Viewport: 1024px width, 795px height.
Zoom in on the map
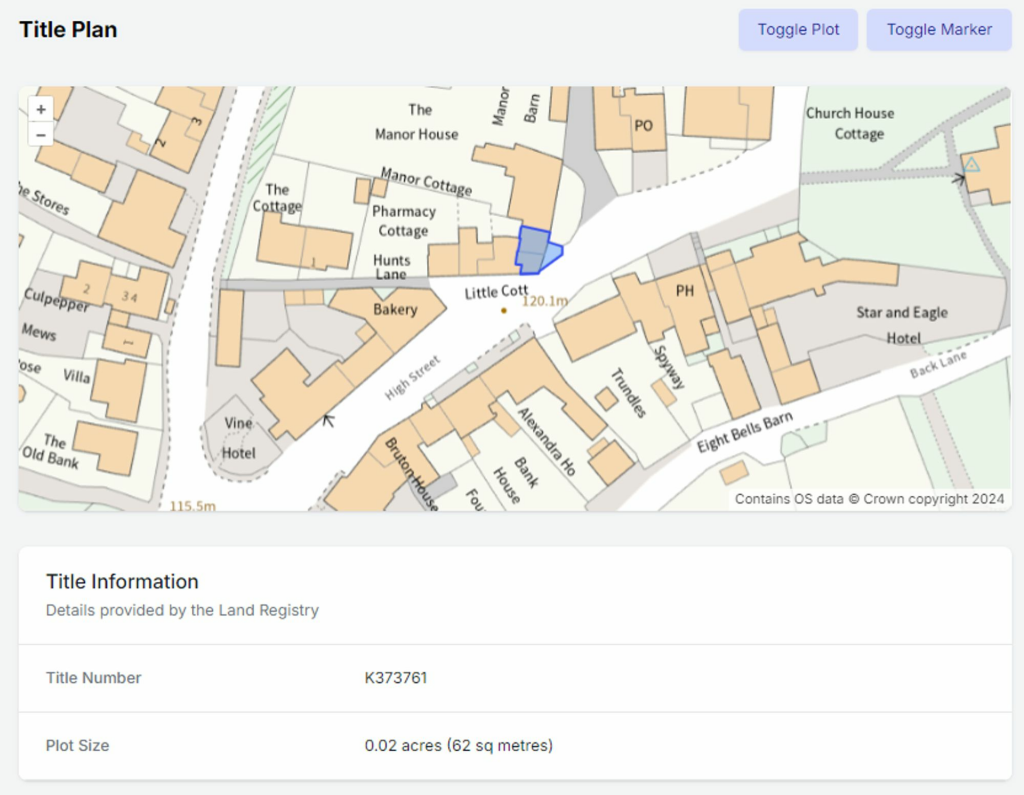(x=41, y=109)
